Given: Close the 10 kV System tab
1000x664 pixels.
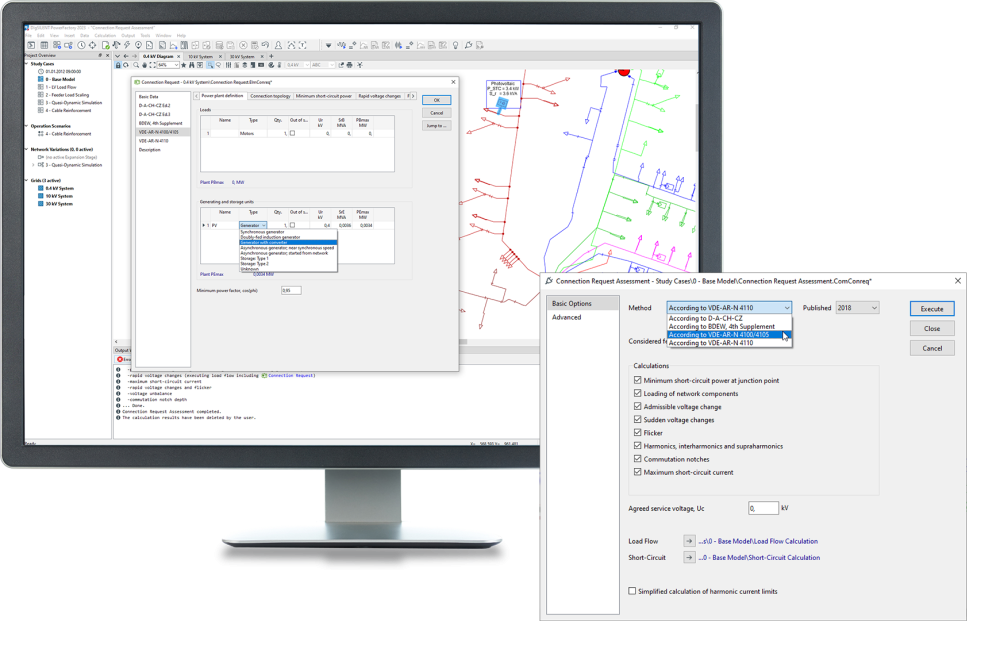Looking at the screenshot, I should click(x=220, y=57).
